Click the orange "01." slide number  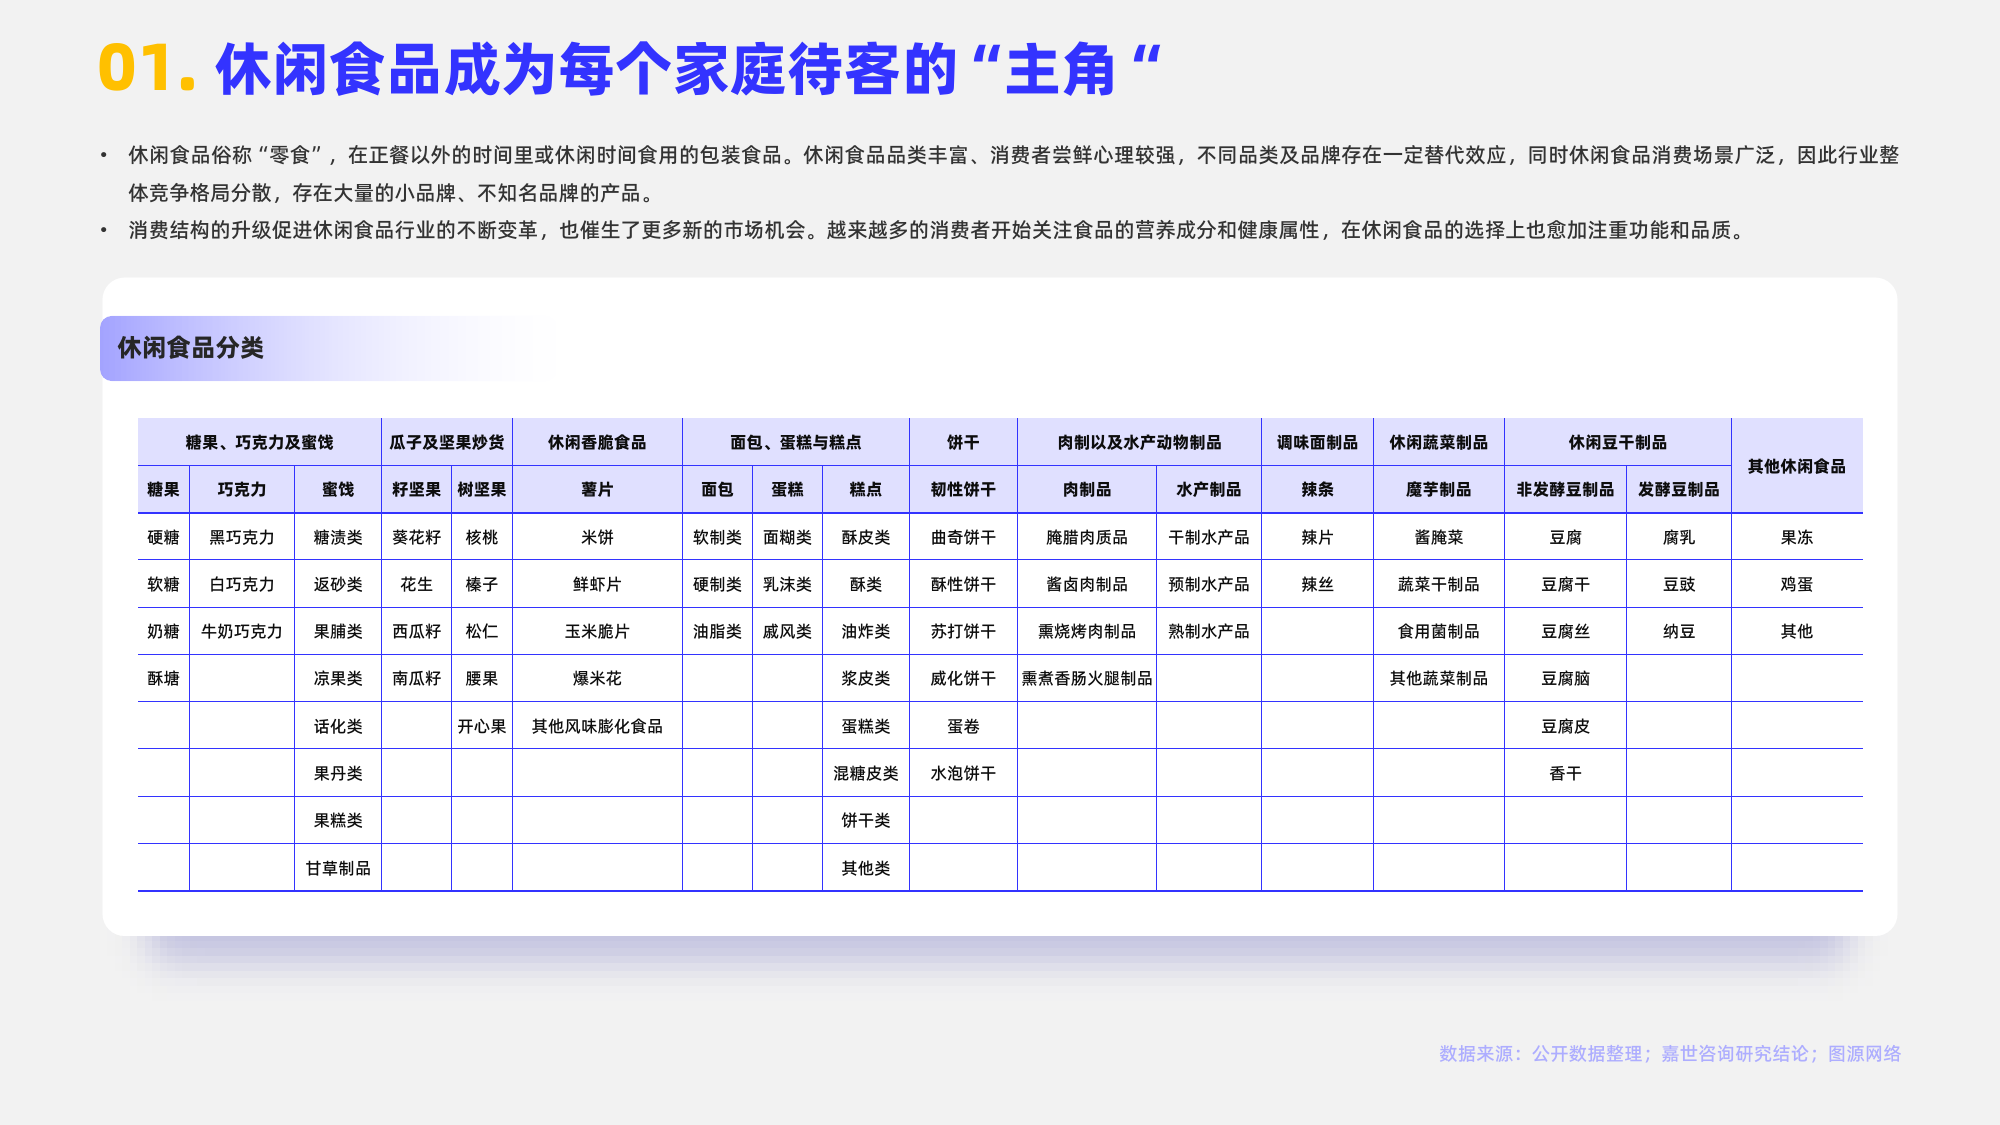147,70
